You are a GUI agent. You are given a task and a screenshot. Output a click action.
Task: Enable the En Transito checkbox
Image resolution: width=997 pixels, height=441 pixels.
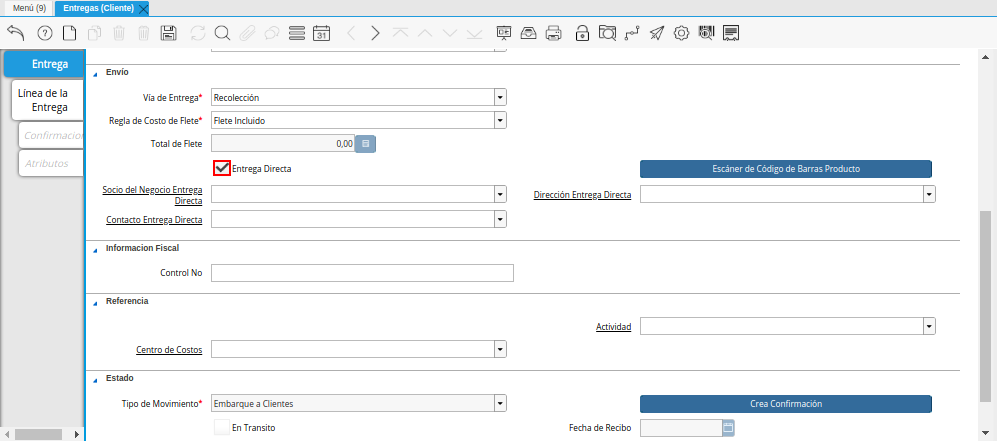tap(222, 427)
